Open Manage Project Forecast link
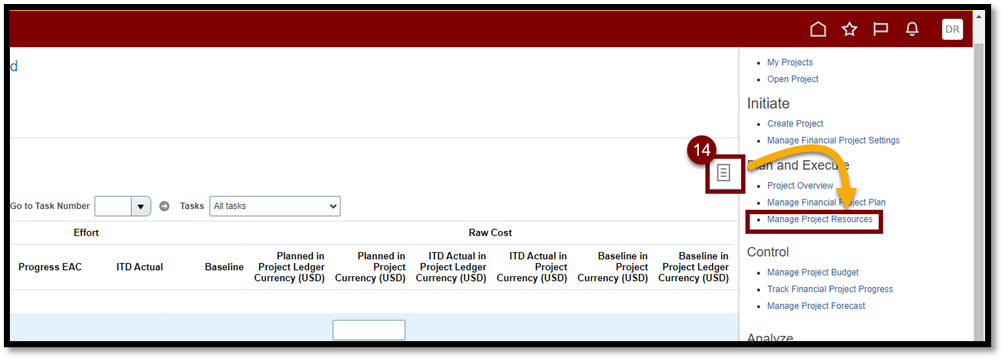The width and height of the screenshot is (1004, 360). coord(816,306)
